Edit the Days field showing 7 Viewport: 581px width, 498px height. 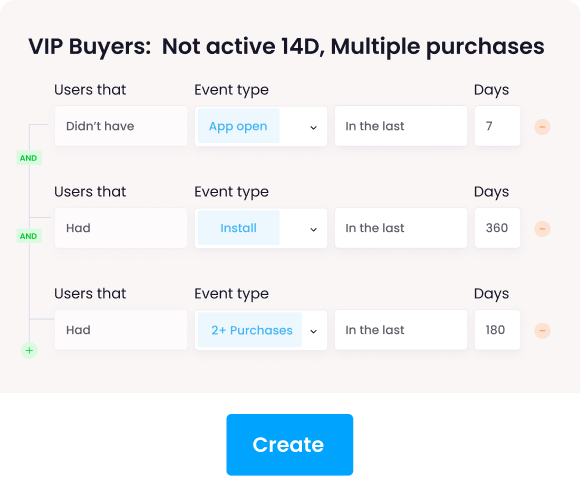pos(497,126)
